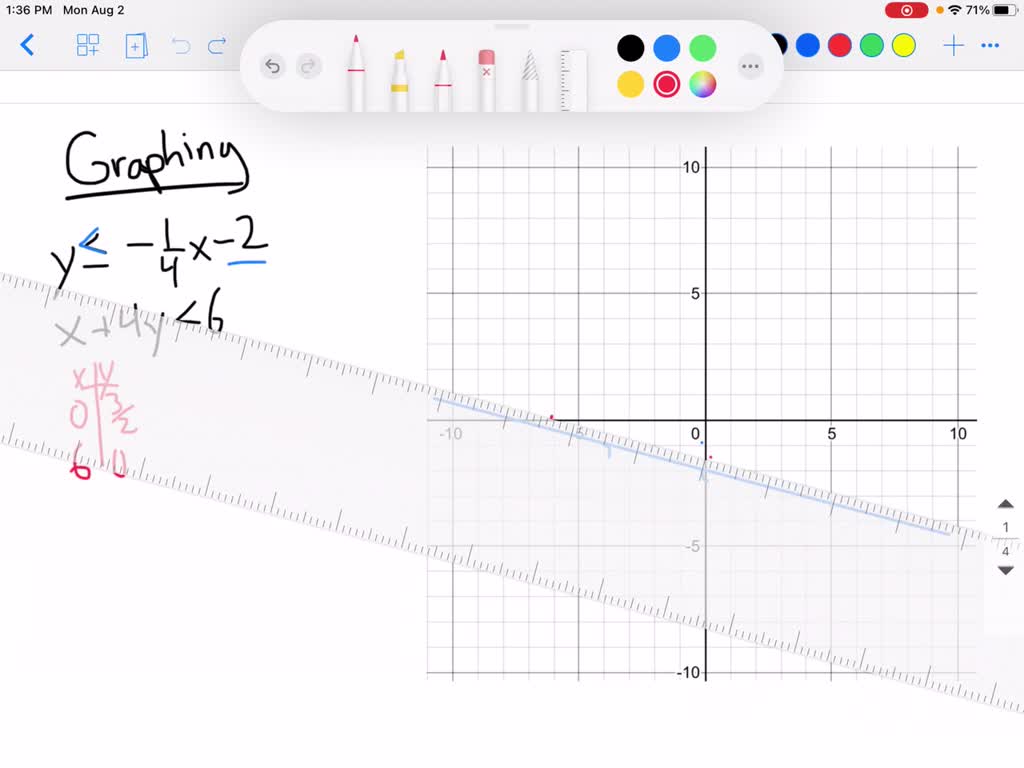This screenshot has height=768, width=1024.
Task: Select the red ink color
Action: (666, 85)
